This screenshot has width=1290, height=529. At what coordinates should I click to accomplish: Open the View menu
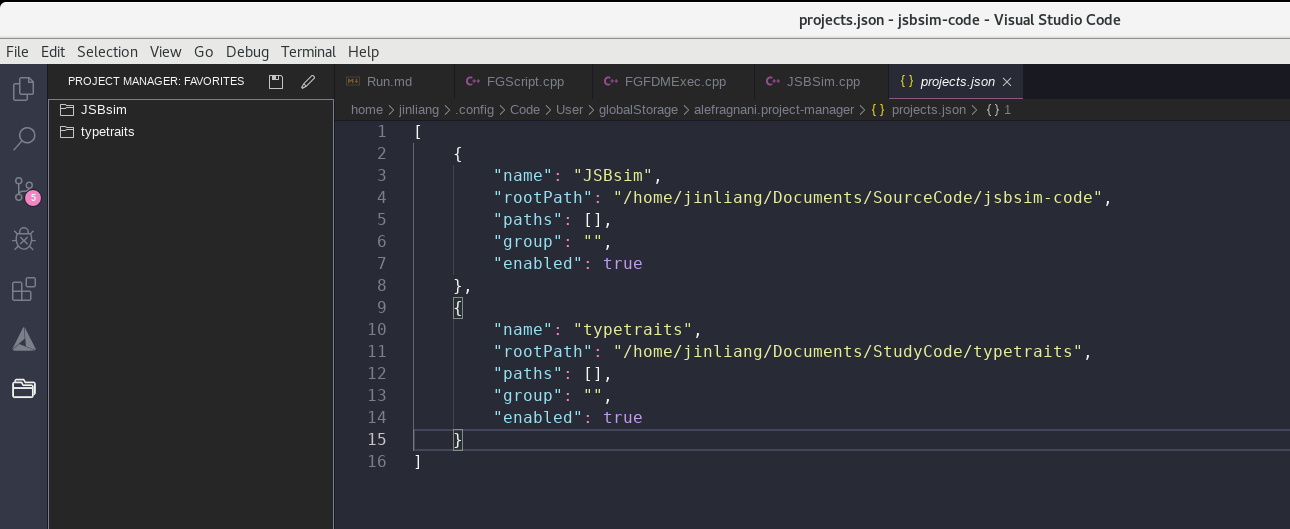[166, 51]
